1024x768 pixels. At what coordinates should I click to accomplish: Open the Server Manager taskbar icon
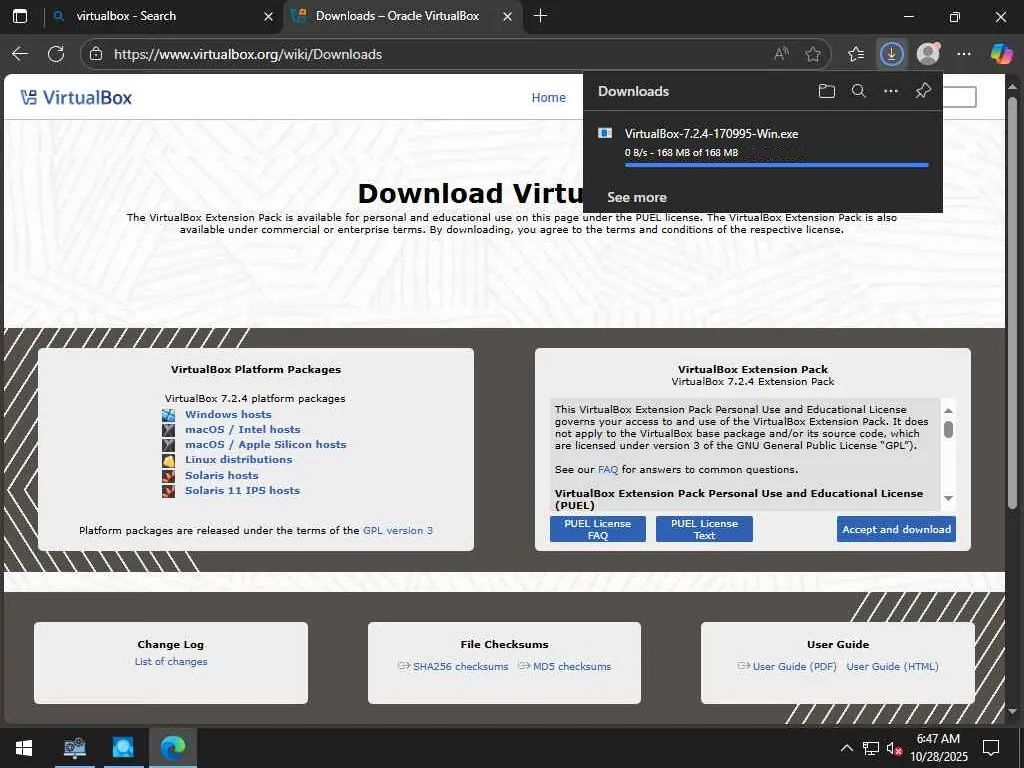click(74, 748)
